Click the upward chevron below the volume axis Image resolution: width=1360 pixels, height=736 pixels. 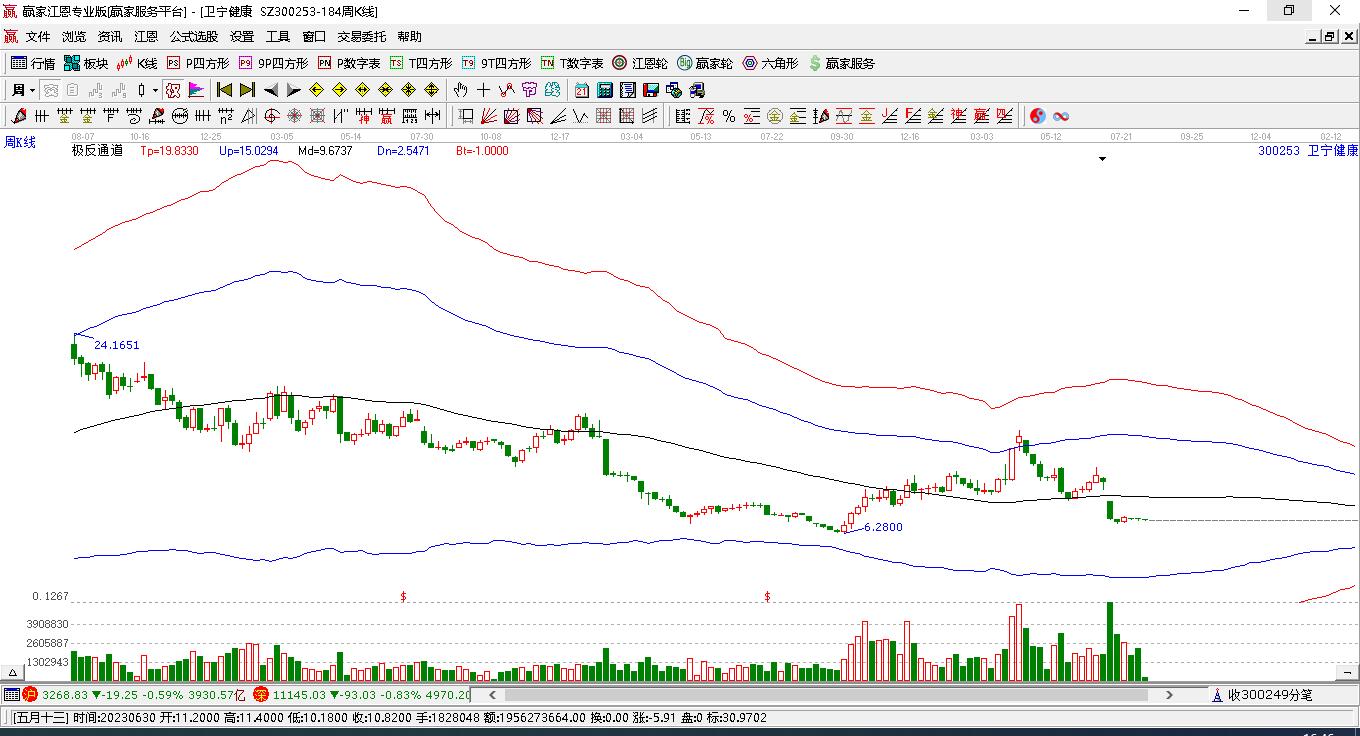point(14,673)
